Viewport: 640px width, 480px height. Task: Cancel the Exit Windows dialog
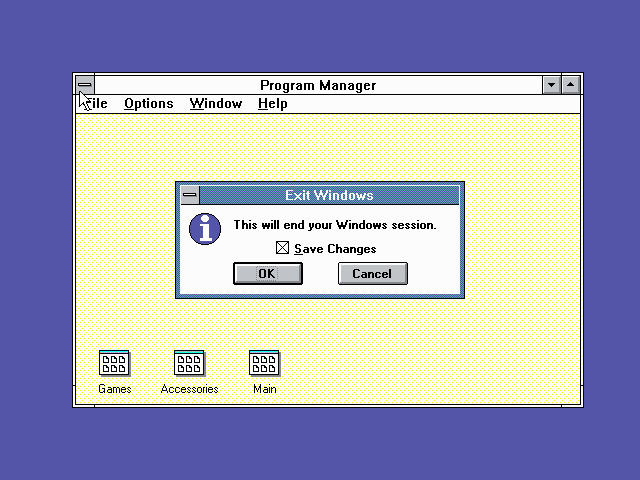point(372,274)
